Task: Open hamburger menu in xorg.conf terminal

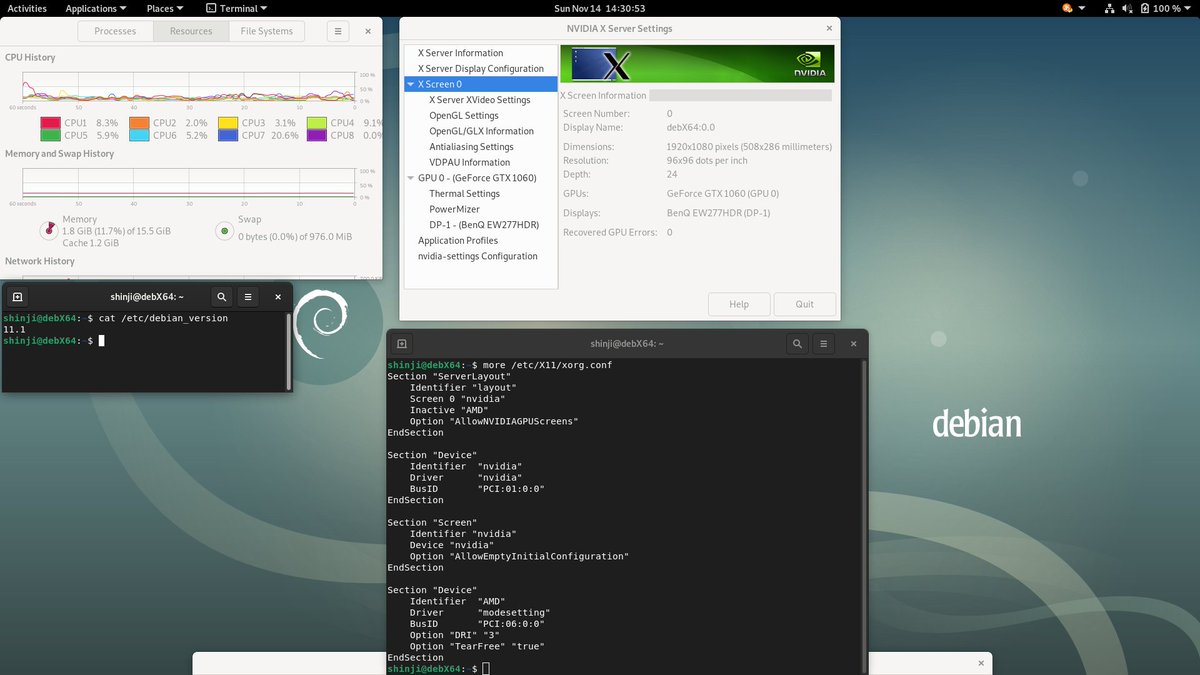Action: pos(825,343)
